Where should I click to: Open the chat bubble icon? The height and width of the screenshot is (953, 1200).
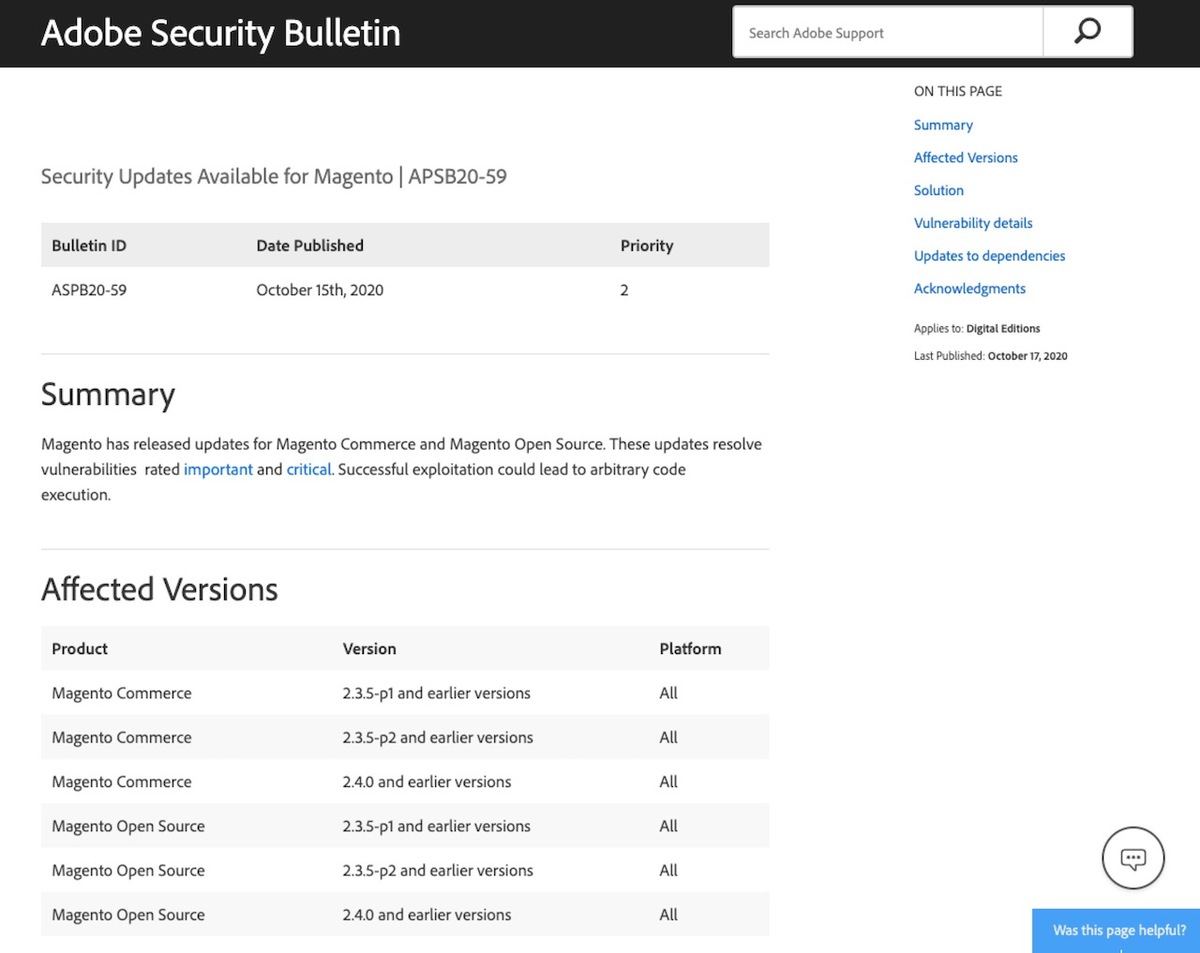tap(1133, 858)
